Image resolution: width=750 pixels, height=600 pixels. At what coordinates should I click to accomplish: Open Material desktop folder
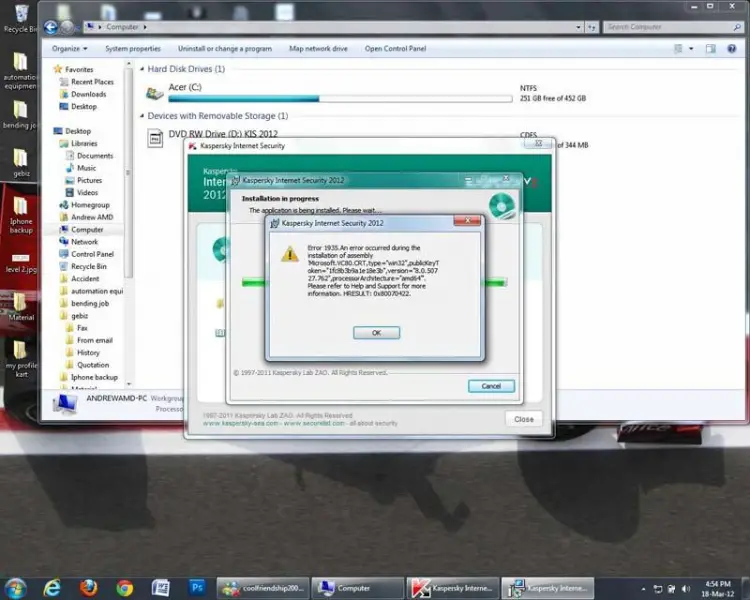click(x=21, y=306)
